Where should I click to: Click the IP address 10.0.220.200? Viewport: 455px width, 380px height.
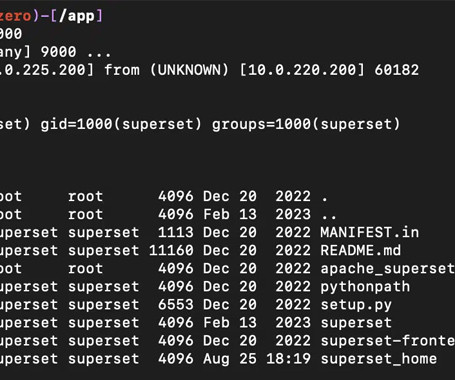coord(302,70)
